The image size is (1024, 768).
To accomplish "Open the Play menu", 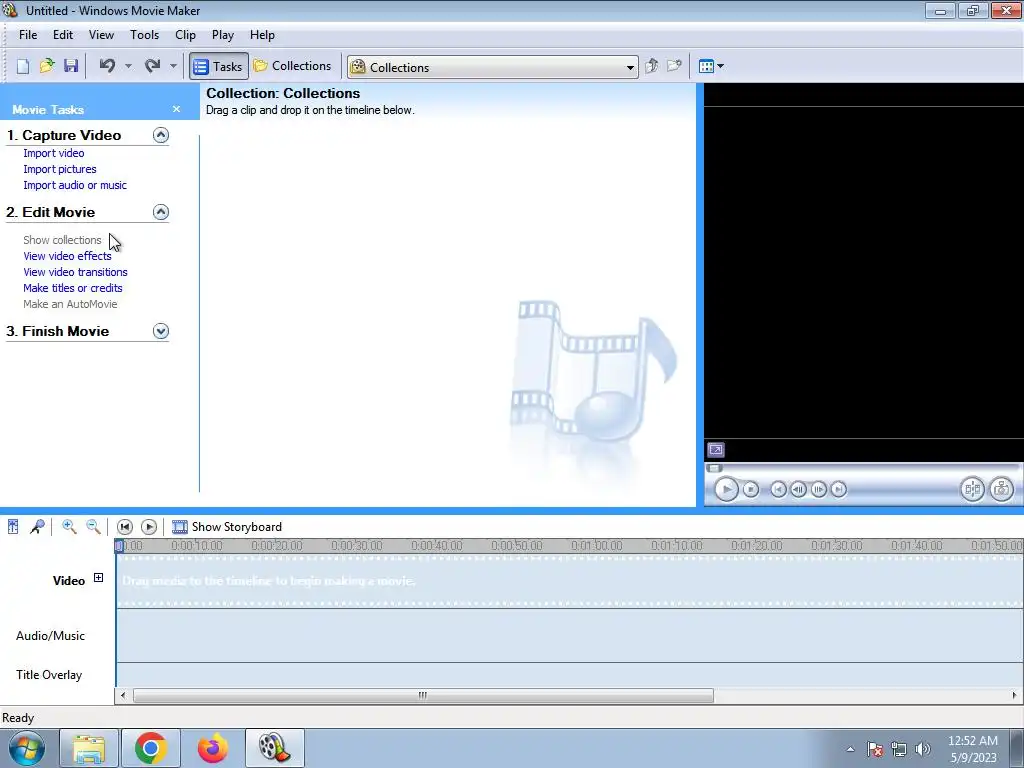I will 223,35.
